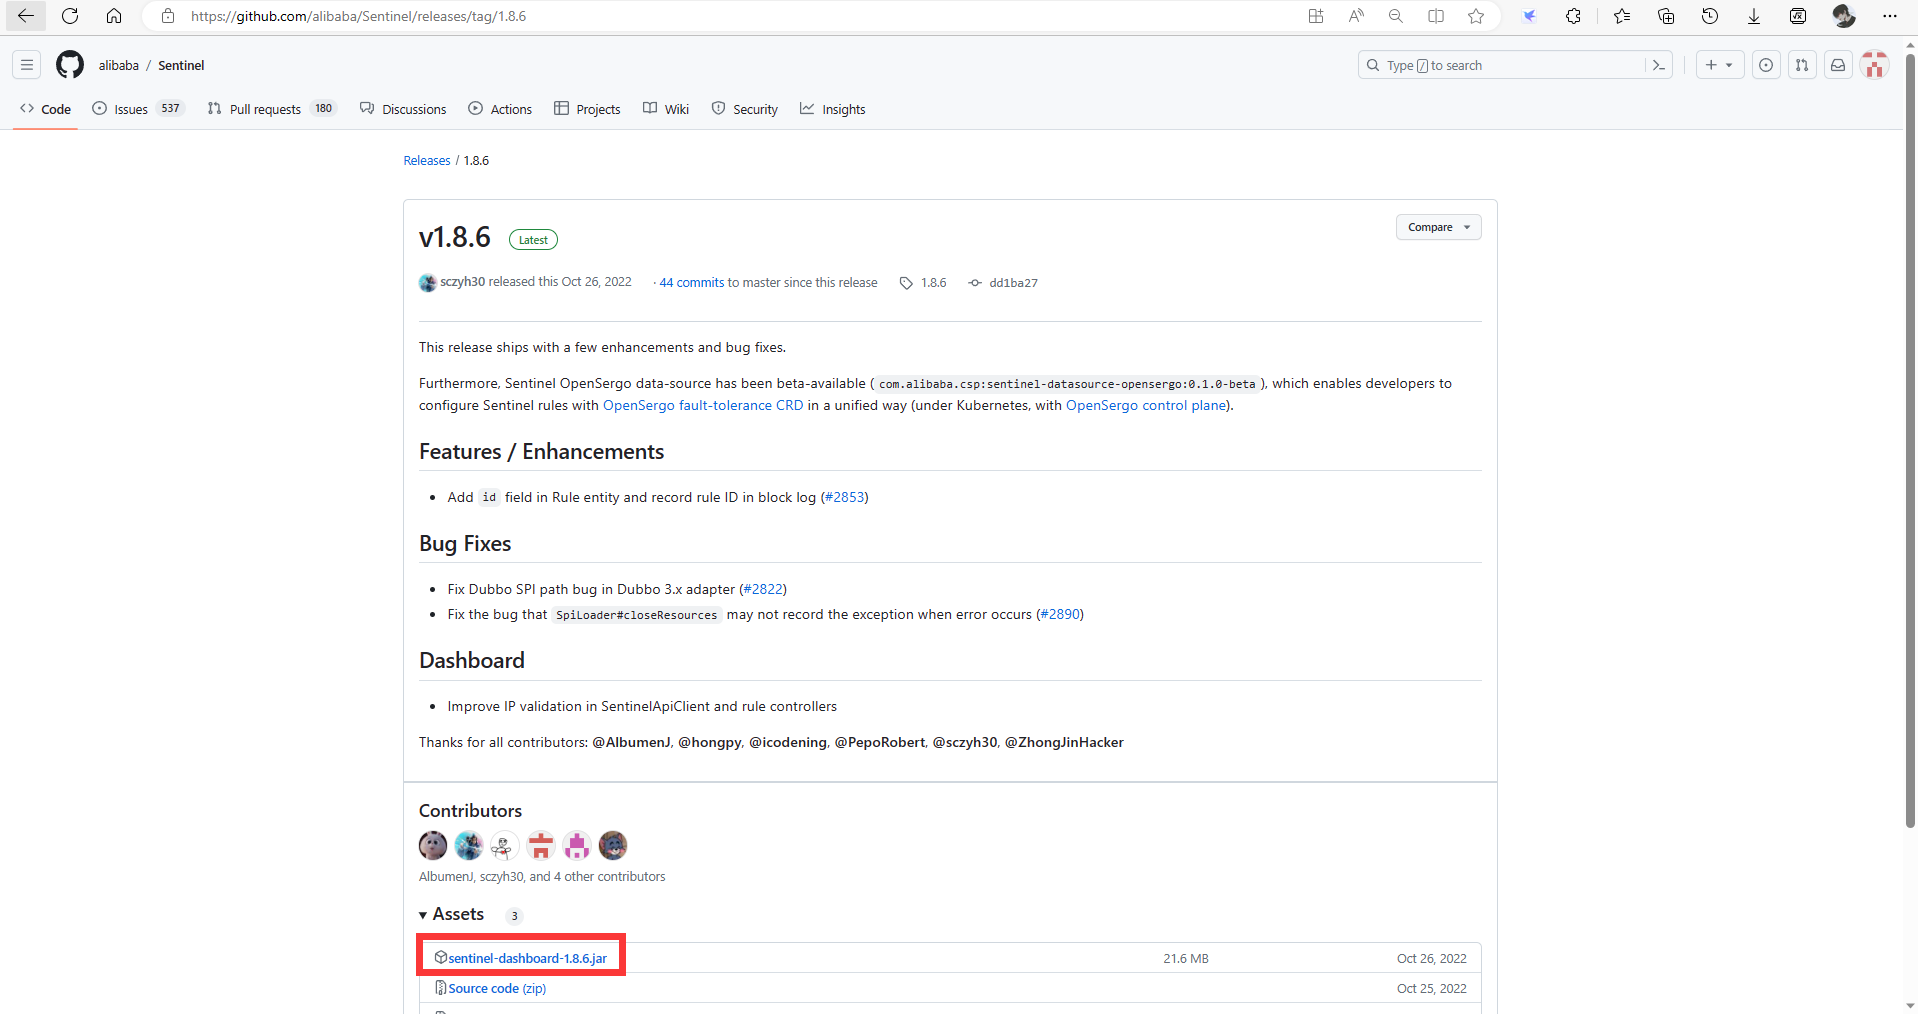Open Create new plus dropdown
Screen dimensions: 1918x1014
pyautogui.click(x=1720, y=65)
